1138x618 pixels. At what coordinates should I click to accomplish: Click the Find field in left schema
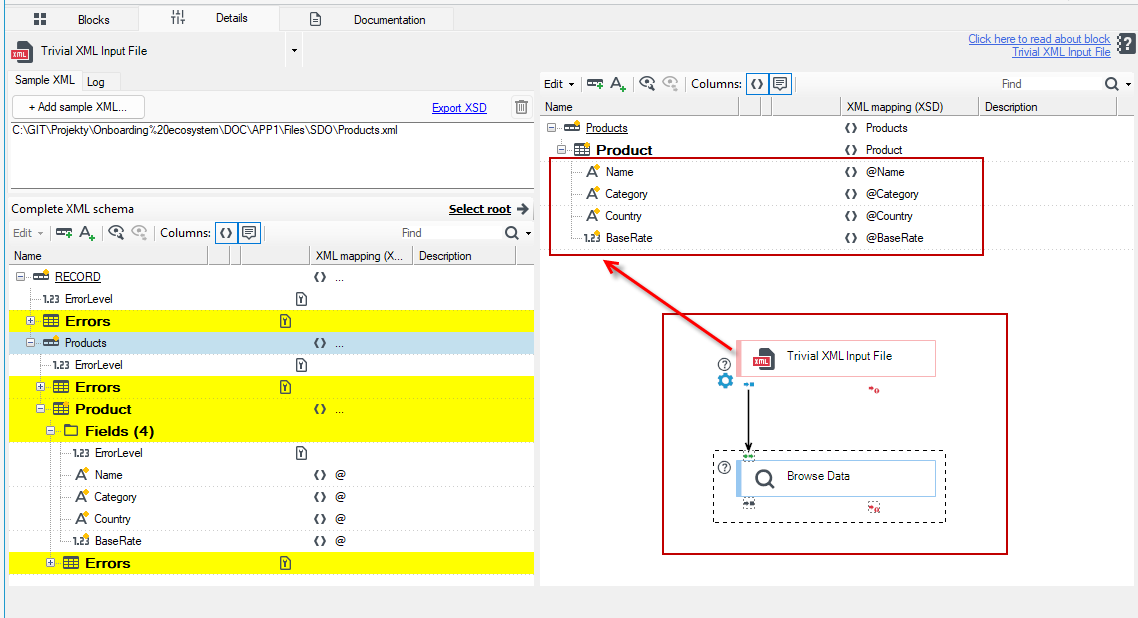click(x=450, y=233)
